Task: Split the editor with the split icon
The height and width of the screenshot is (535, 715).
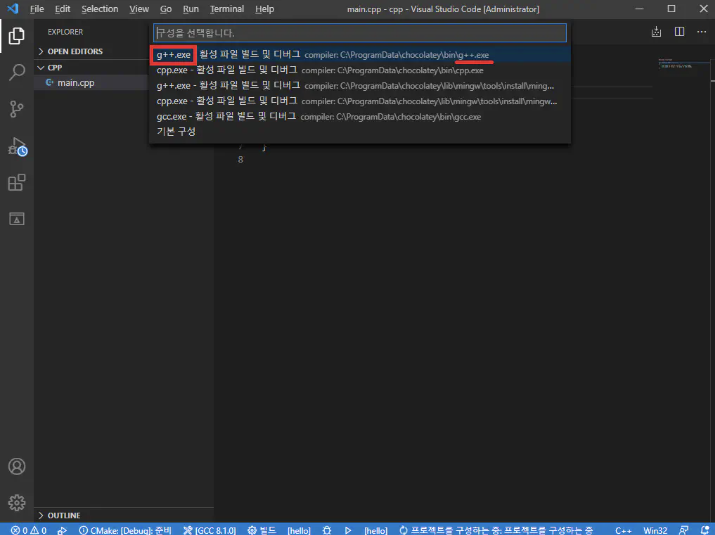Action: [679, 31]
